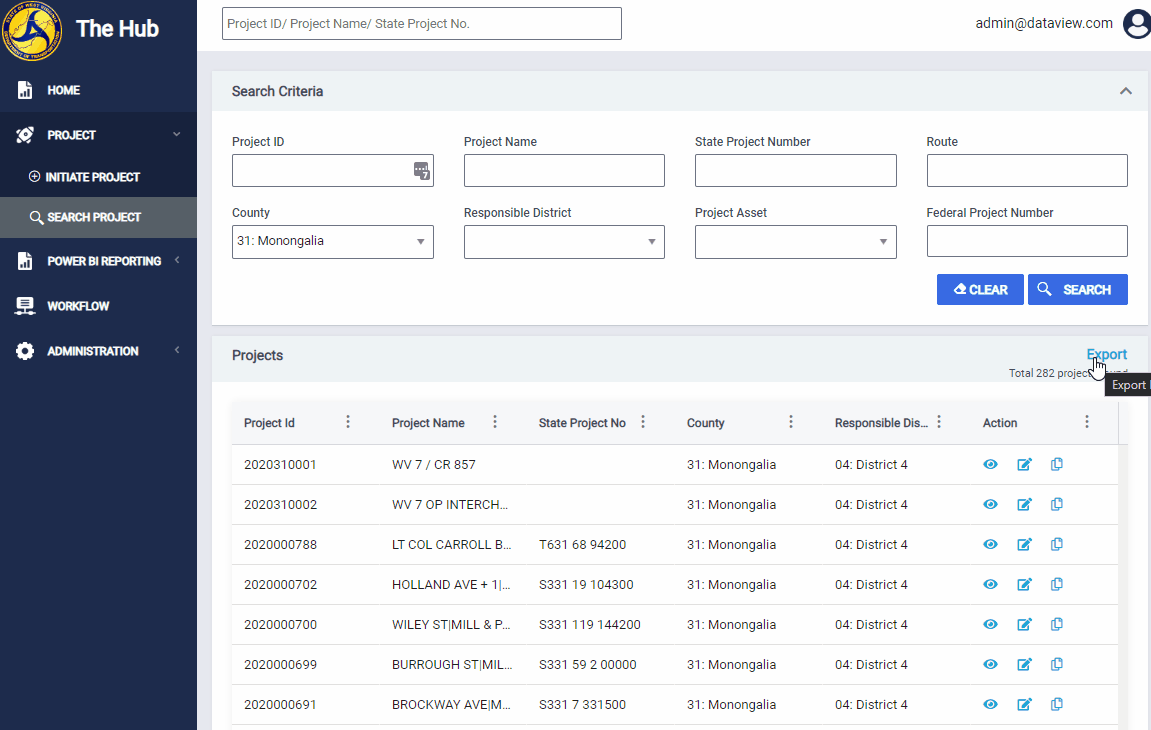This screenshot has height=730, width=1151.
Task: Expand Power BI Reporting sidebar menu
Action: pos(177,261)
